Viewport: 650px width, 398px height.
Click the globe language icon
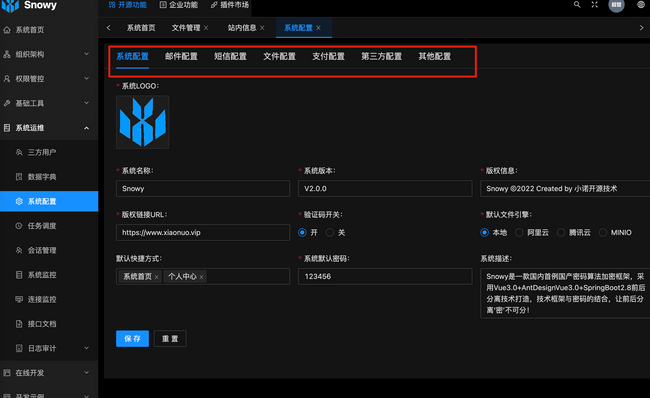[x=641, y=5]
